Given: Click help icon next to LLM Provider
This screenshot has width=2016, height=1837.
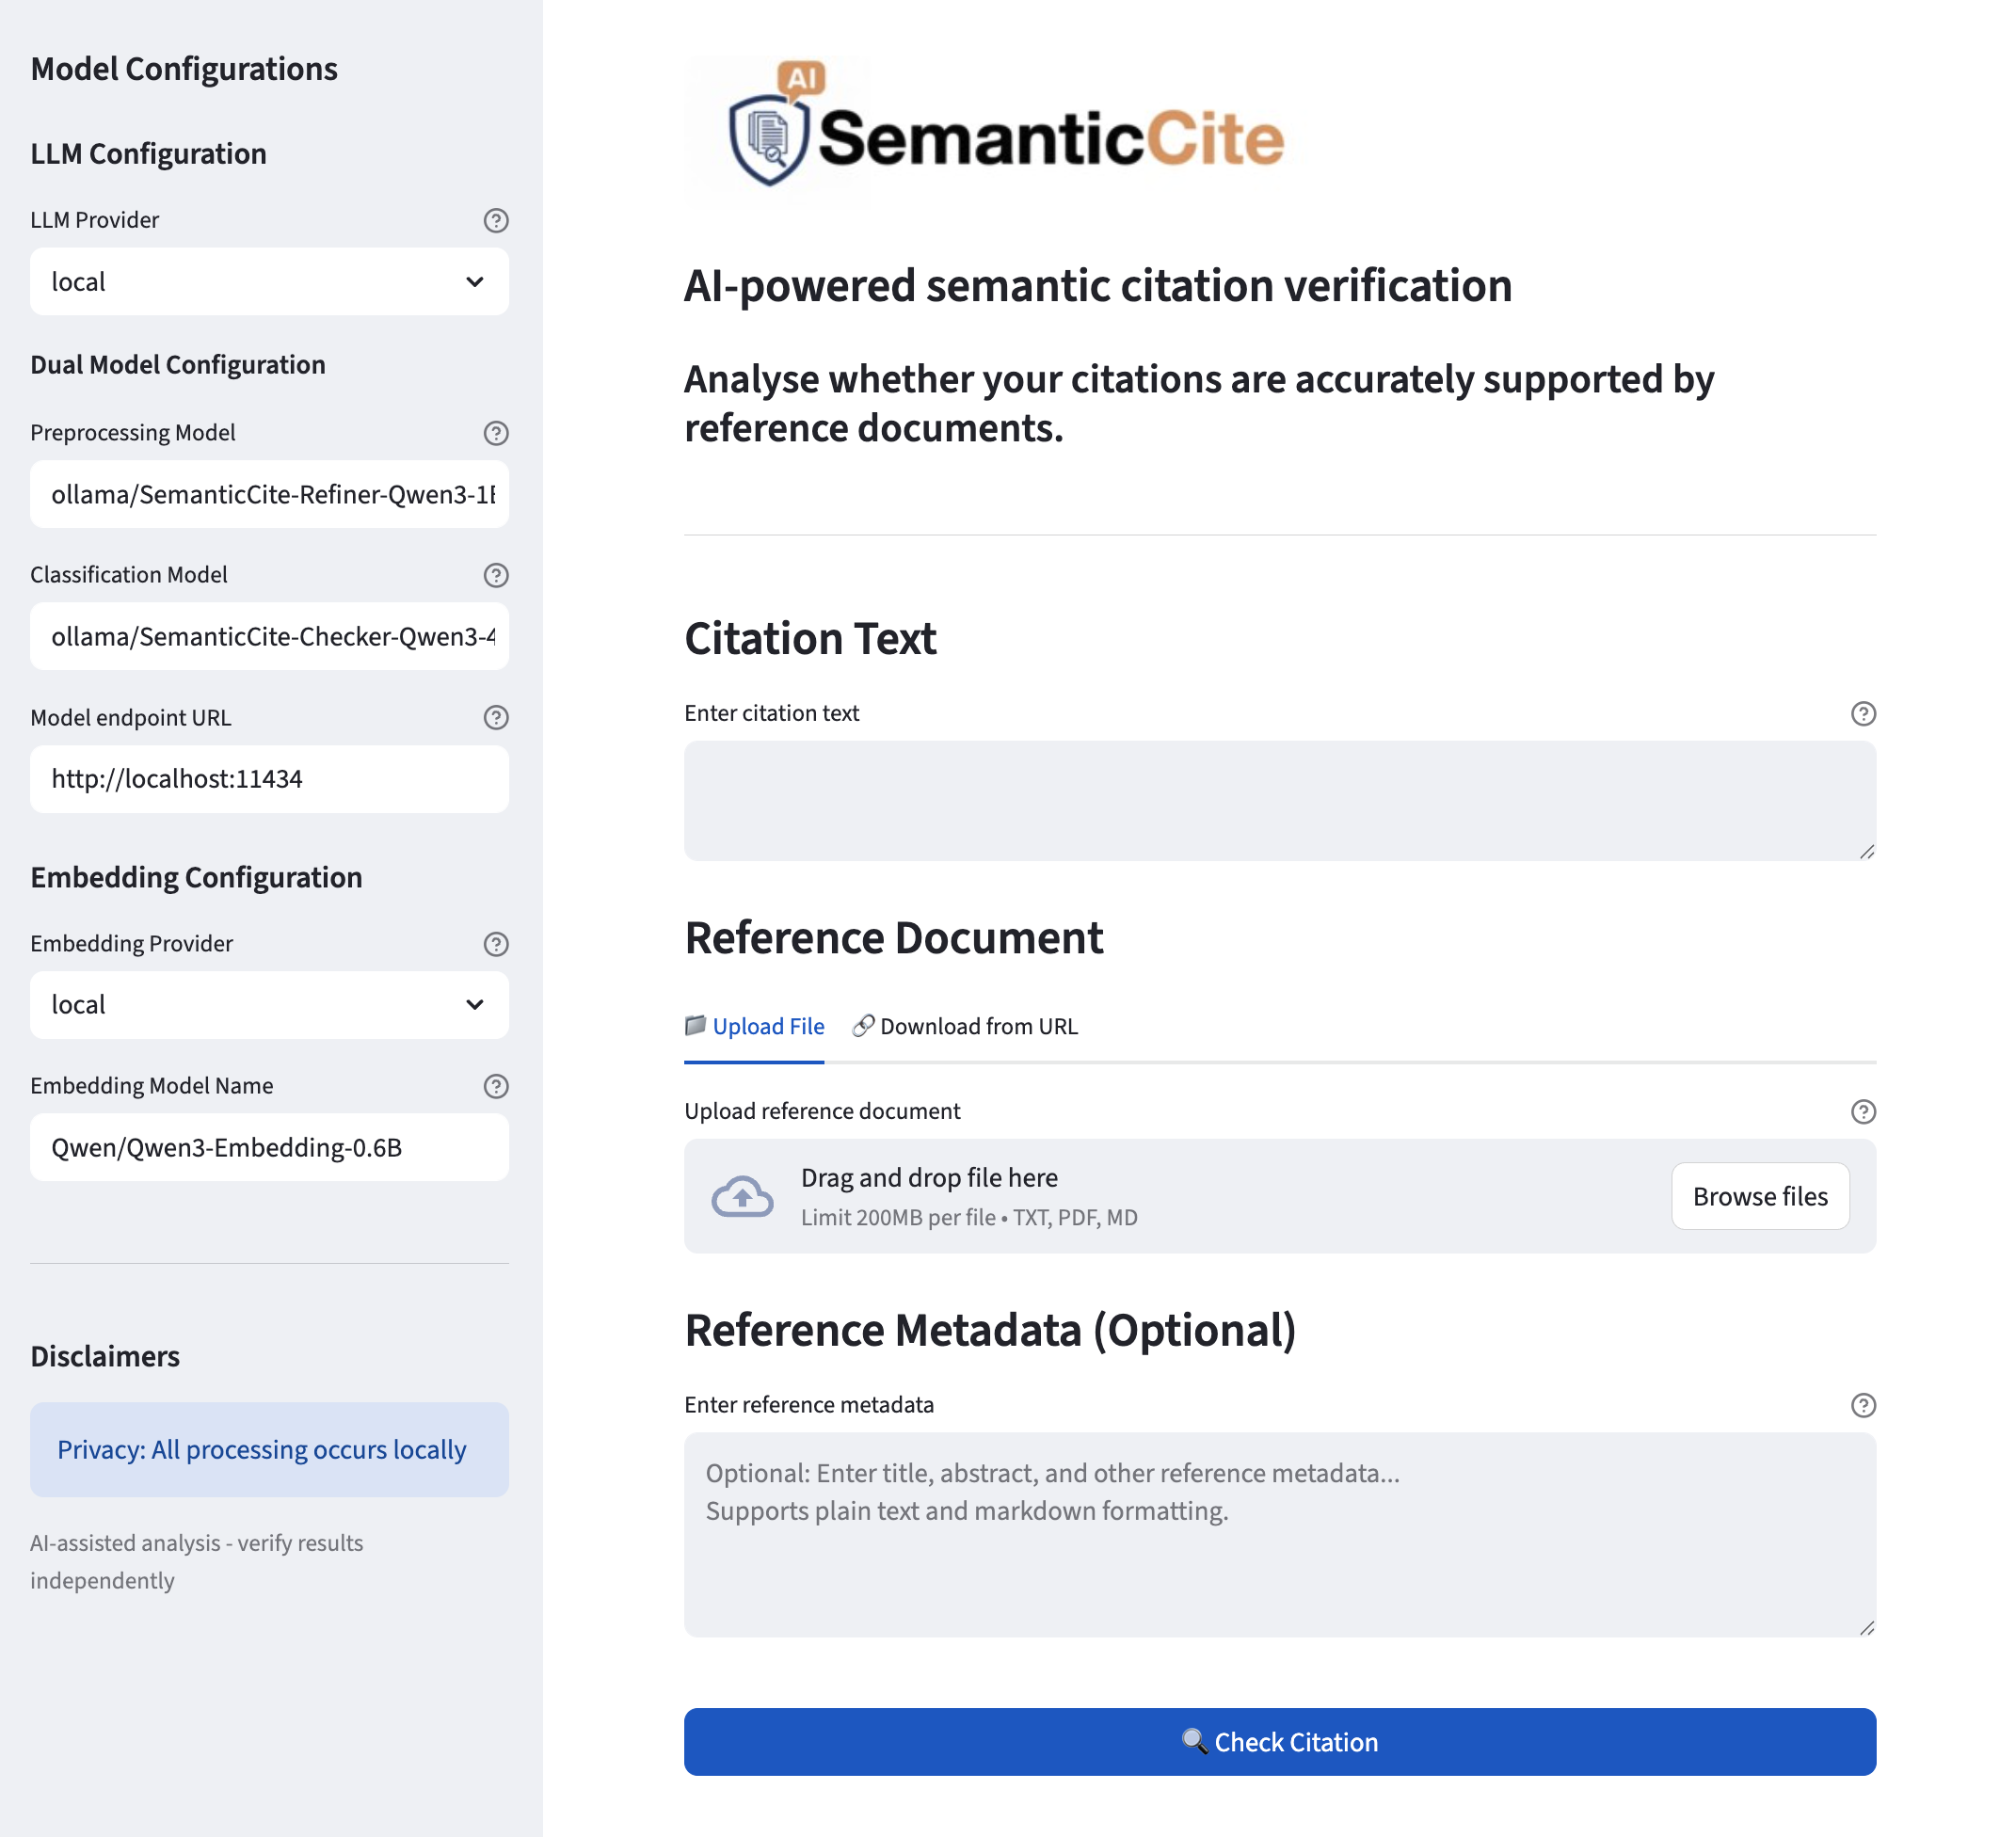Looking at the screenshot, I should click(x=496, y=220).
